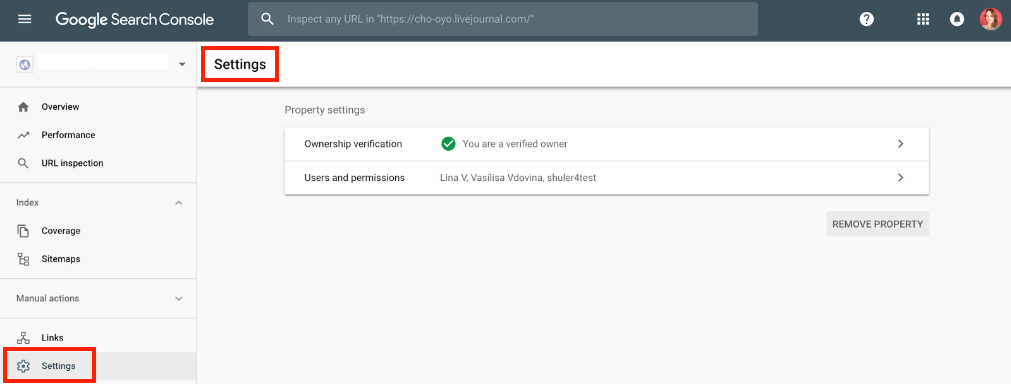
Task: Click Google Search Console logo
Action: [134, 19]
